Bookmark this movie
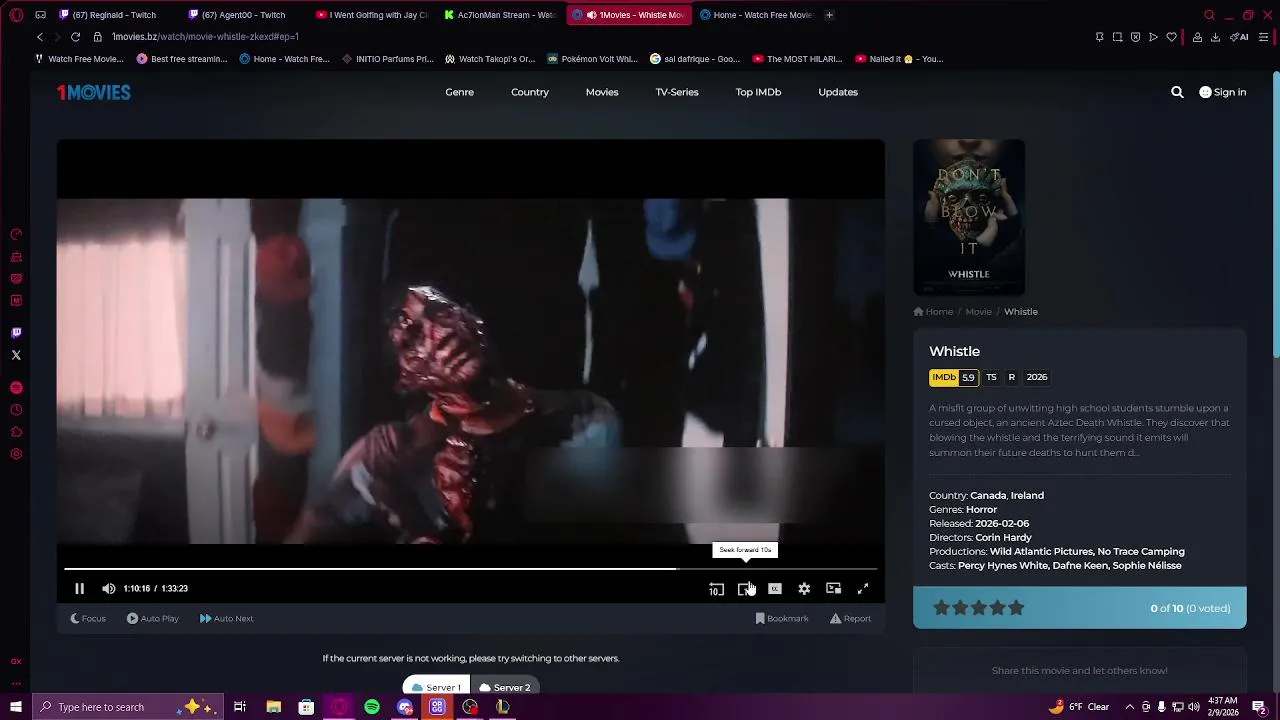The width and height of the screenshot is (1280, 720). tap(782, 618)
